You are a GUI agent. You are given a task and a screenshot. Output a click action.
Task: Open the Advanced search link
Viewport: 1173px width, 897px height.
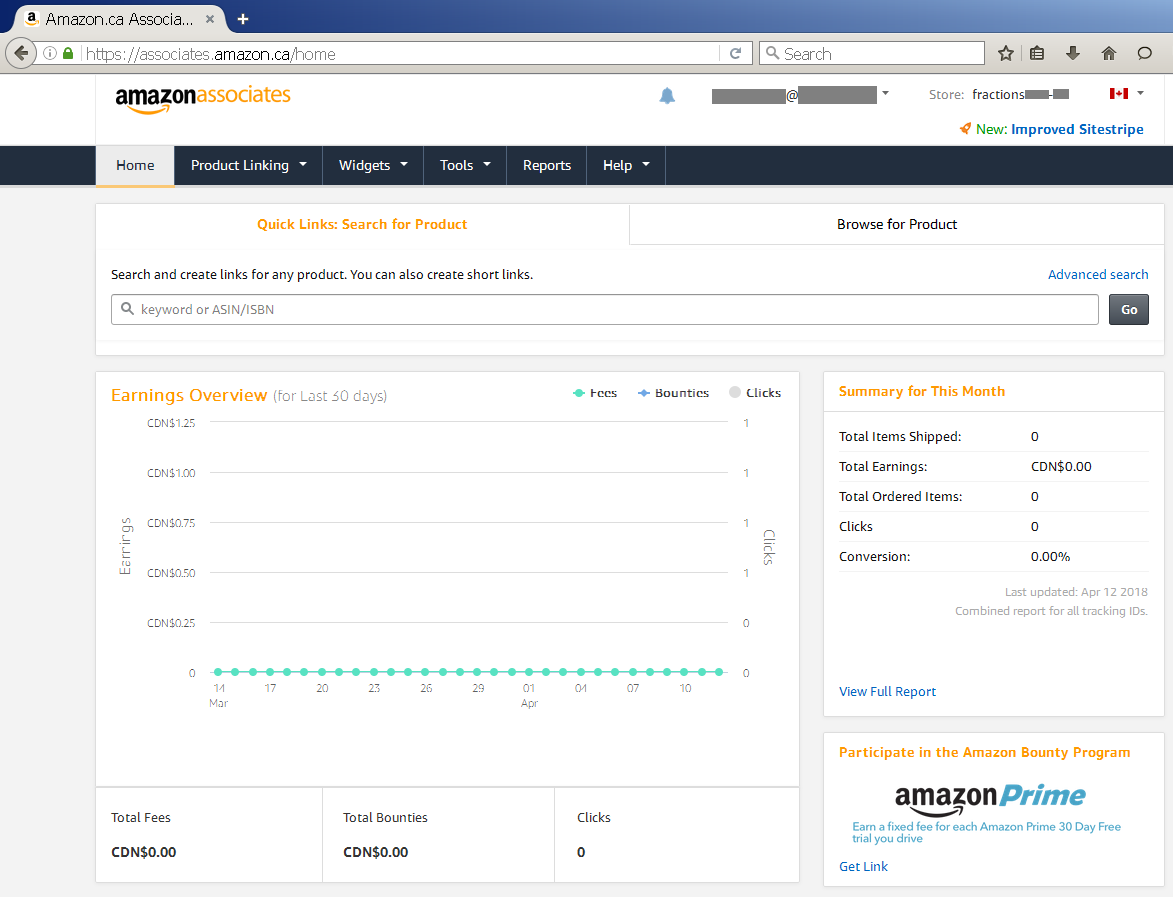(x=1097, y=275)
